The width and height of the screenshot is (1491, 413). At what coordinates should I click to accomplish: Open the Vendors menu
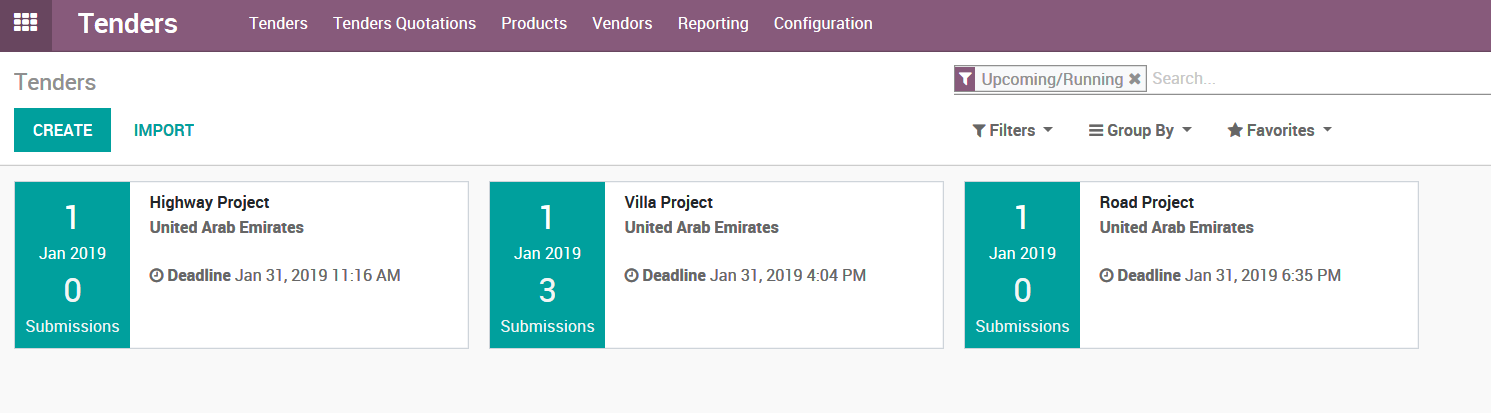(x=622, y=24)
